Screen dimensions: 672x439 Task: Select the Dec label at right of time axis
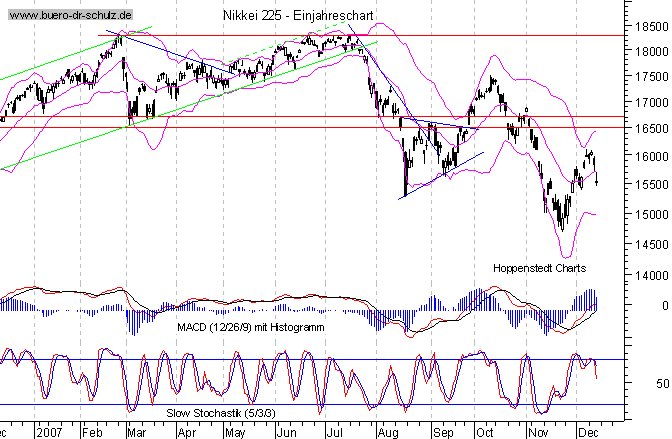(x=590, y=432)
